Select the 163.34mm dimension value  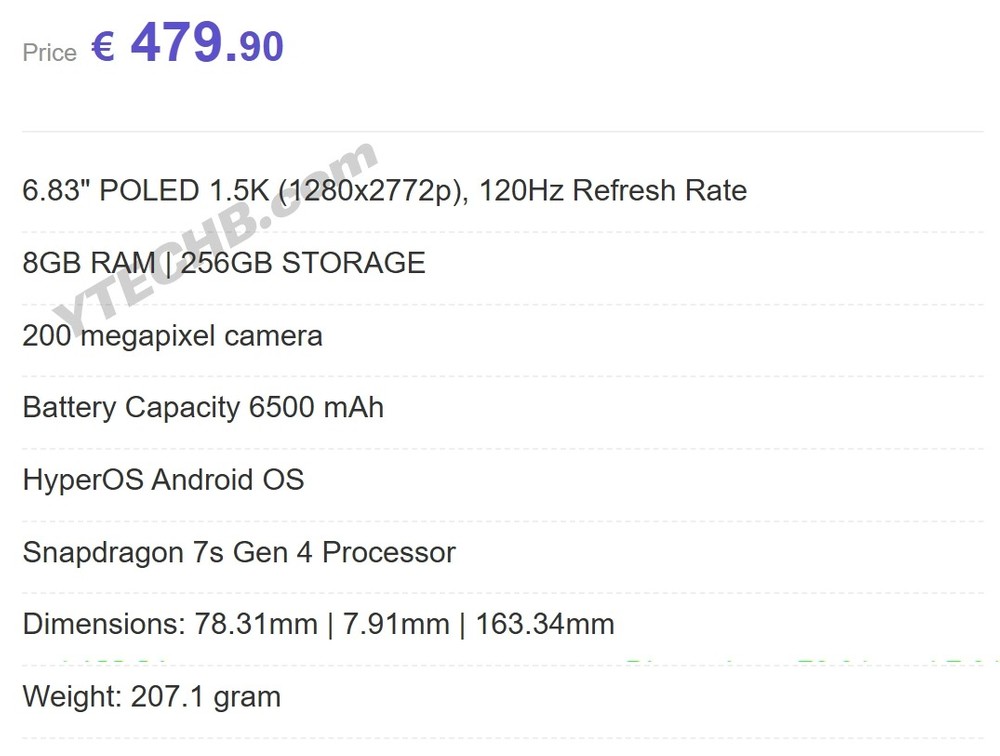click(545, 625)
